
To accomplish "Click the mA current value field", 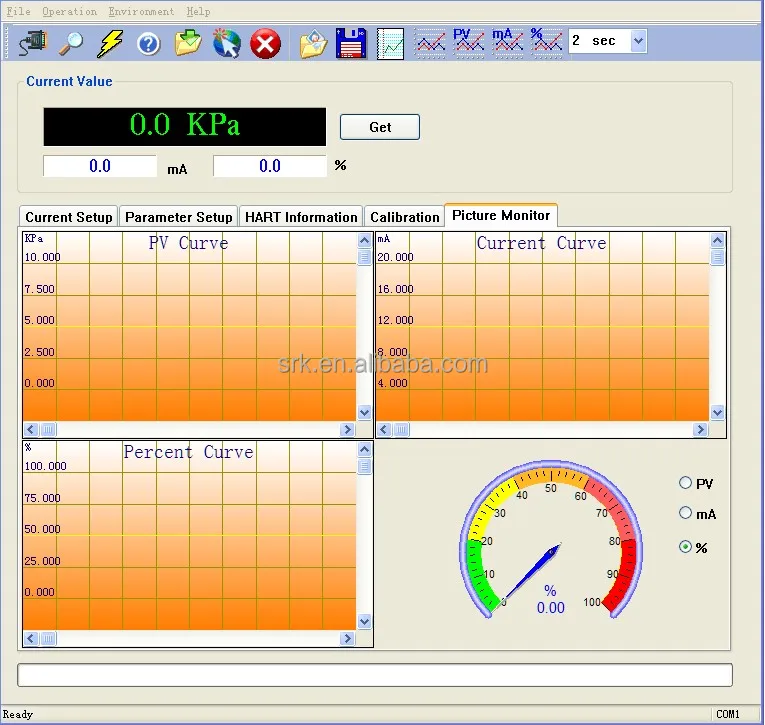I will [100, 166].
